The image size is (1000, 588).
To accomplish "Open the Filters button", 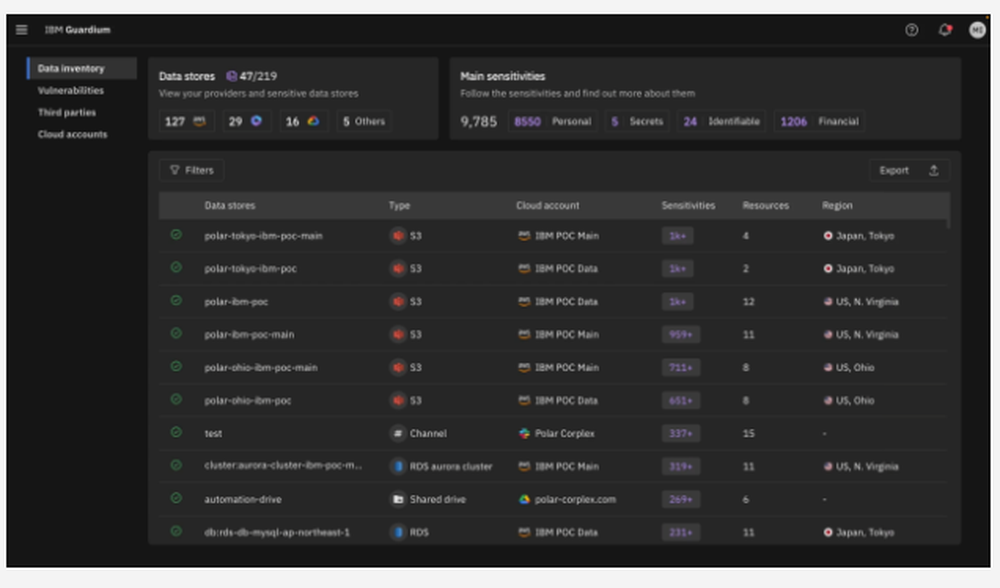I will click(x=191, y=170).
